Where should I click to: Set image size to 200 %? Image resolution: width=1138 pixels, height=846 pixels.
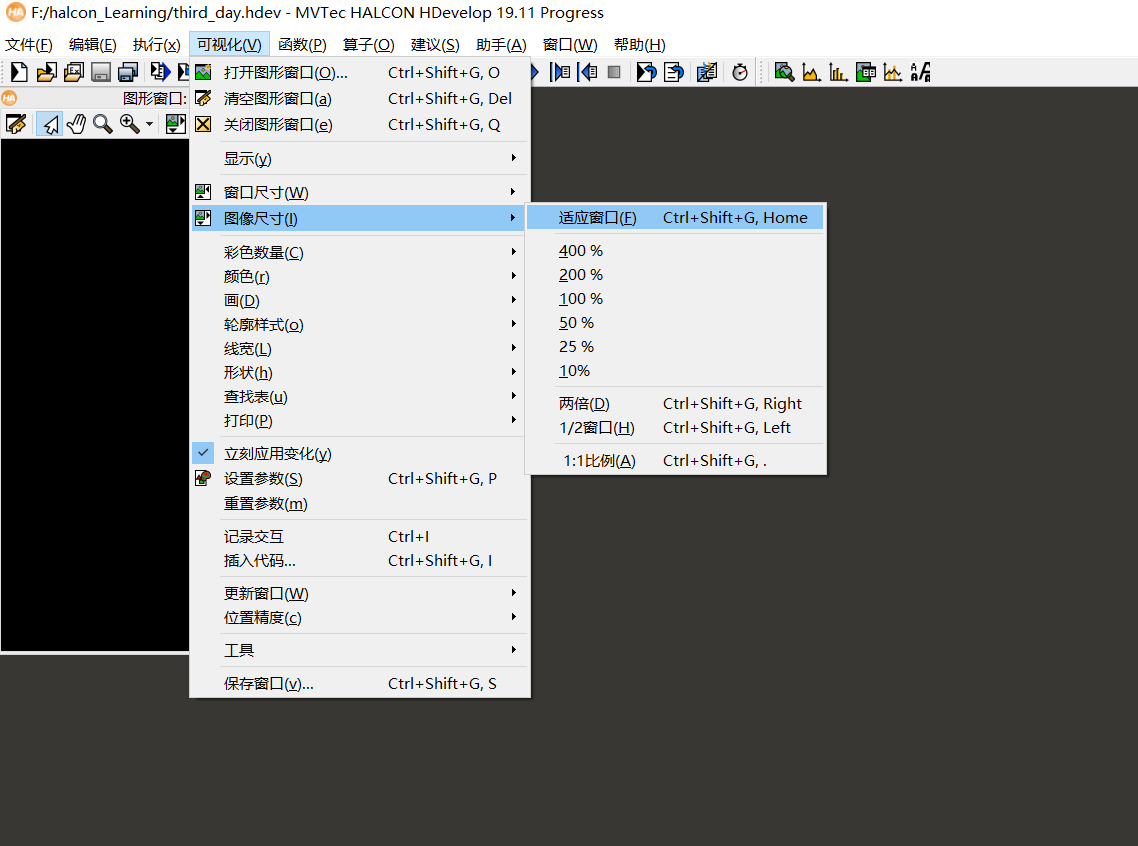click(675, 274)
